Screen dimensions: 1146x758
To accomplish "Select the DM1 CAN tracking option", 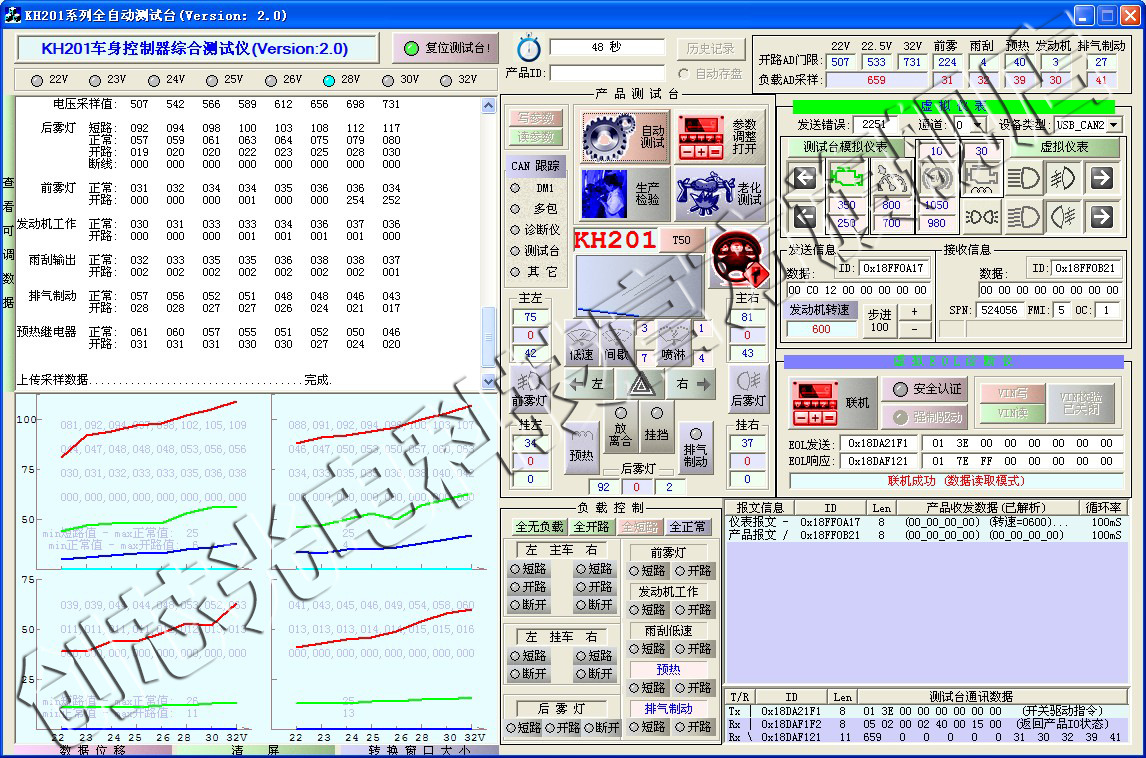I will click(x=515, y=188).
